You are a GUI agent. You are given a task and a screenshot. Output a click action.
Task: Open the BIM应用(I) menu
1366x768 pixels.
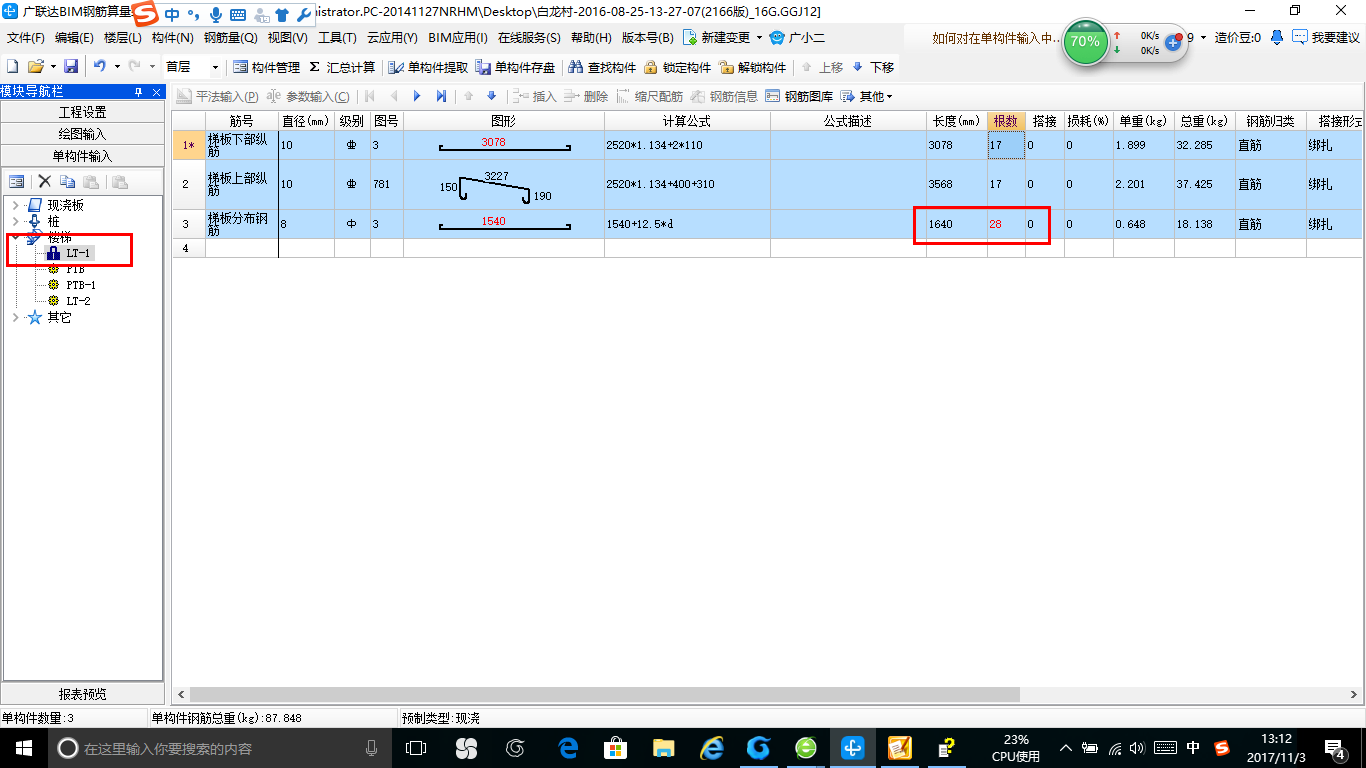click(x=457, y=38)
